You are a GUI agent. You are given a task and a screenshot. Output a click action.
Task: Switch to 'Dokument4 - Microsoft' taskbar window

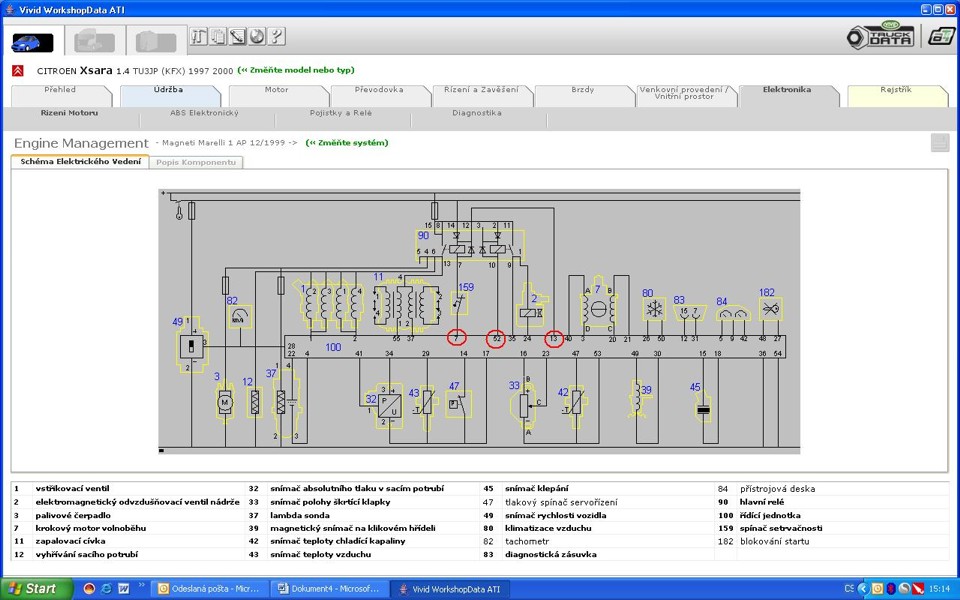coord(329,589)
